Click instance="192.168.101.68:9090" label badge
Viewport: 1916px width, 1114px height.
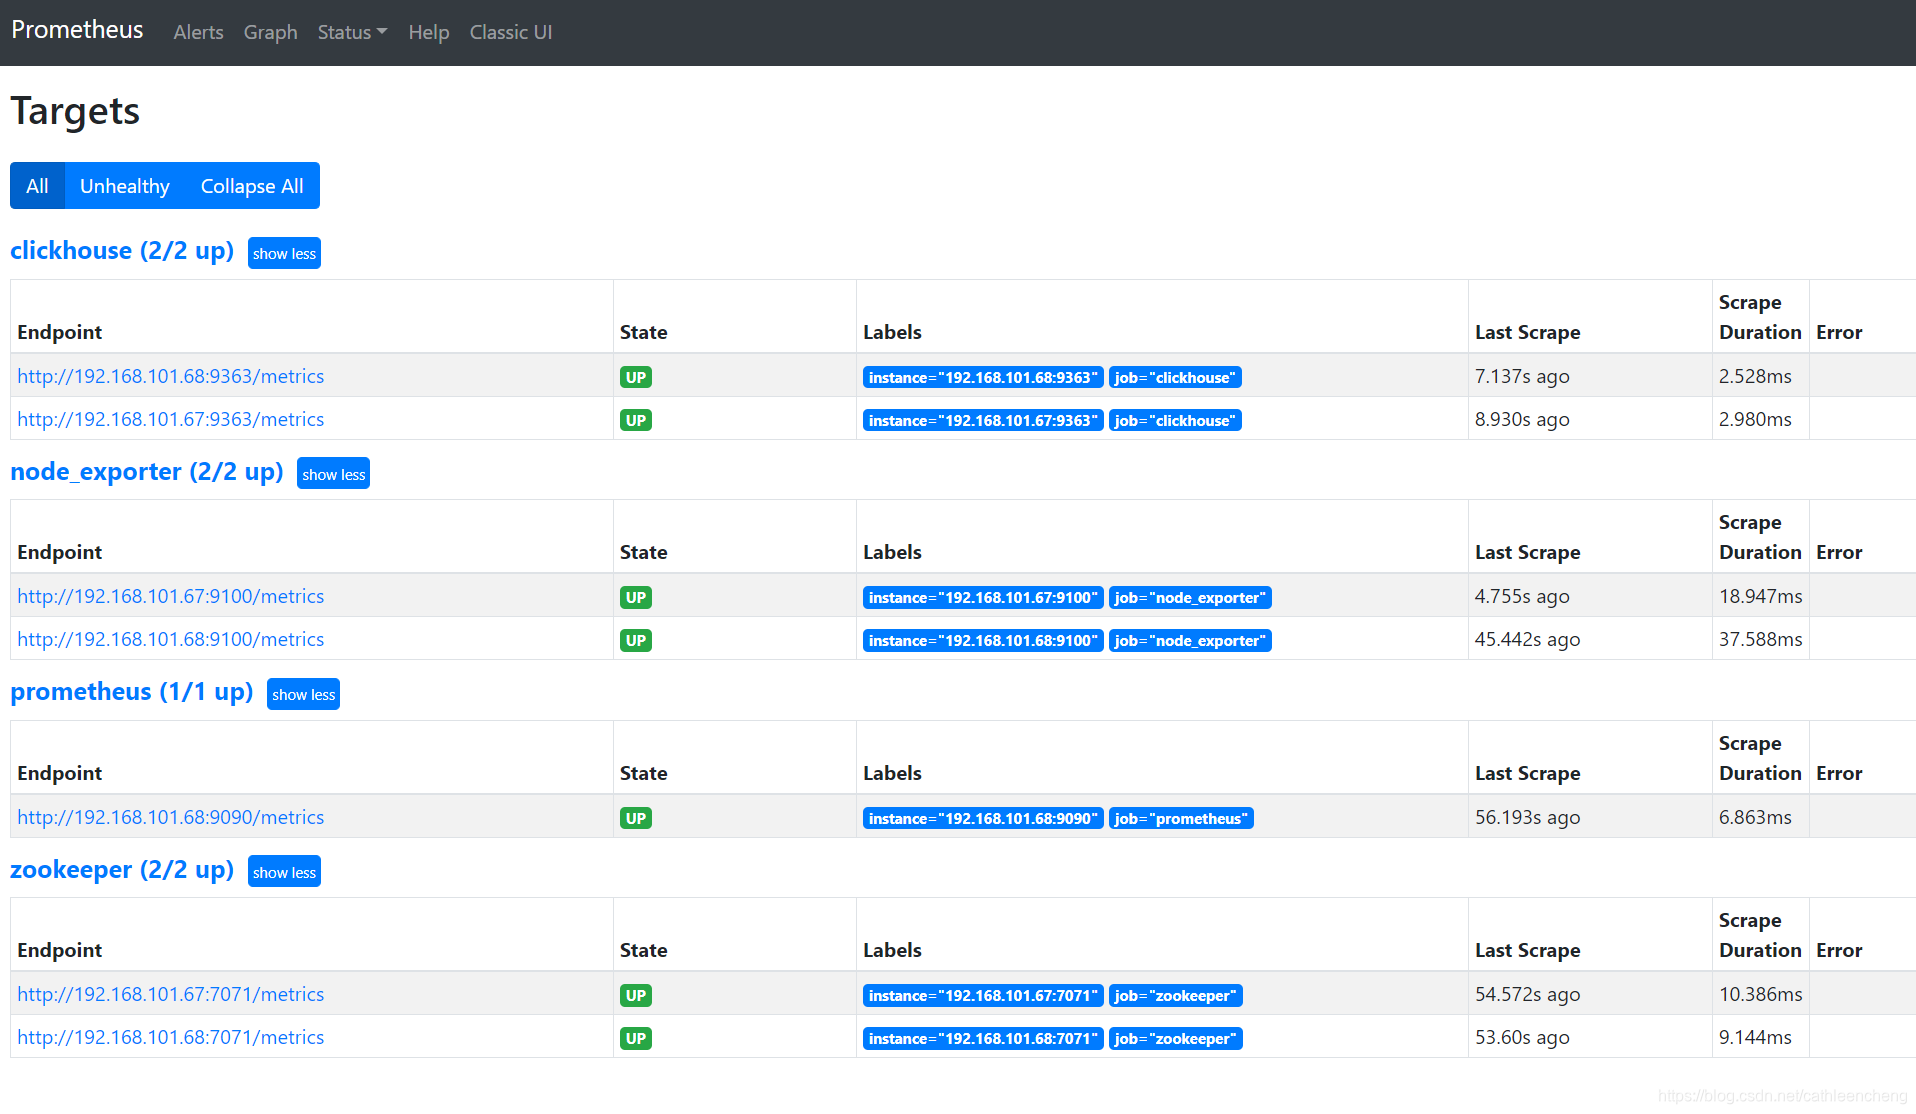pos(983,818)
